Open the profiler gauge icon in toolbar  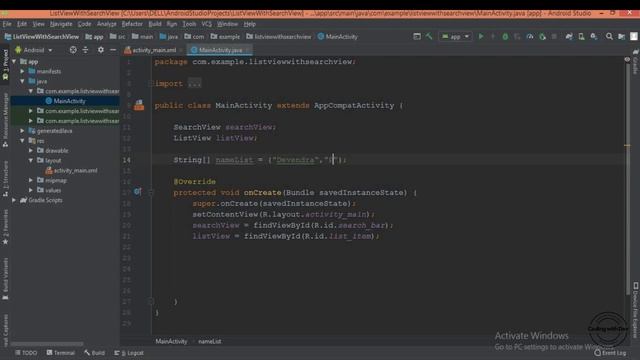point(530,37)
